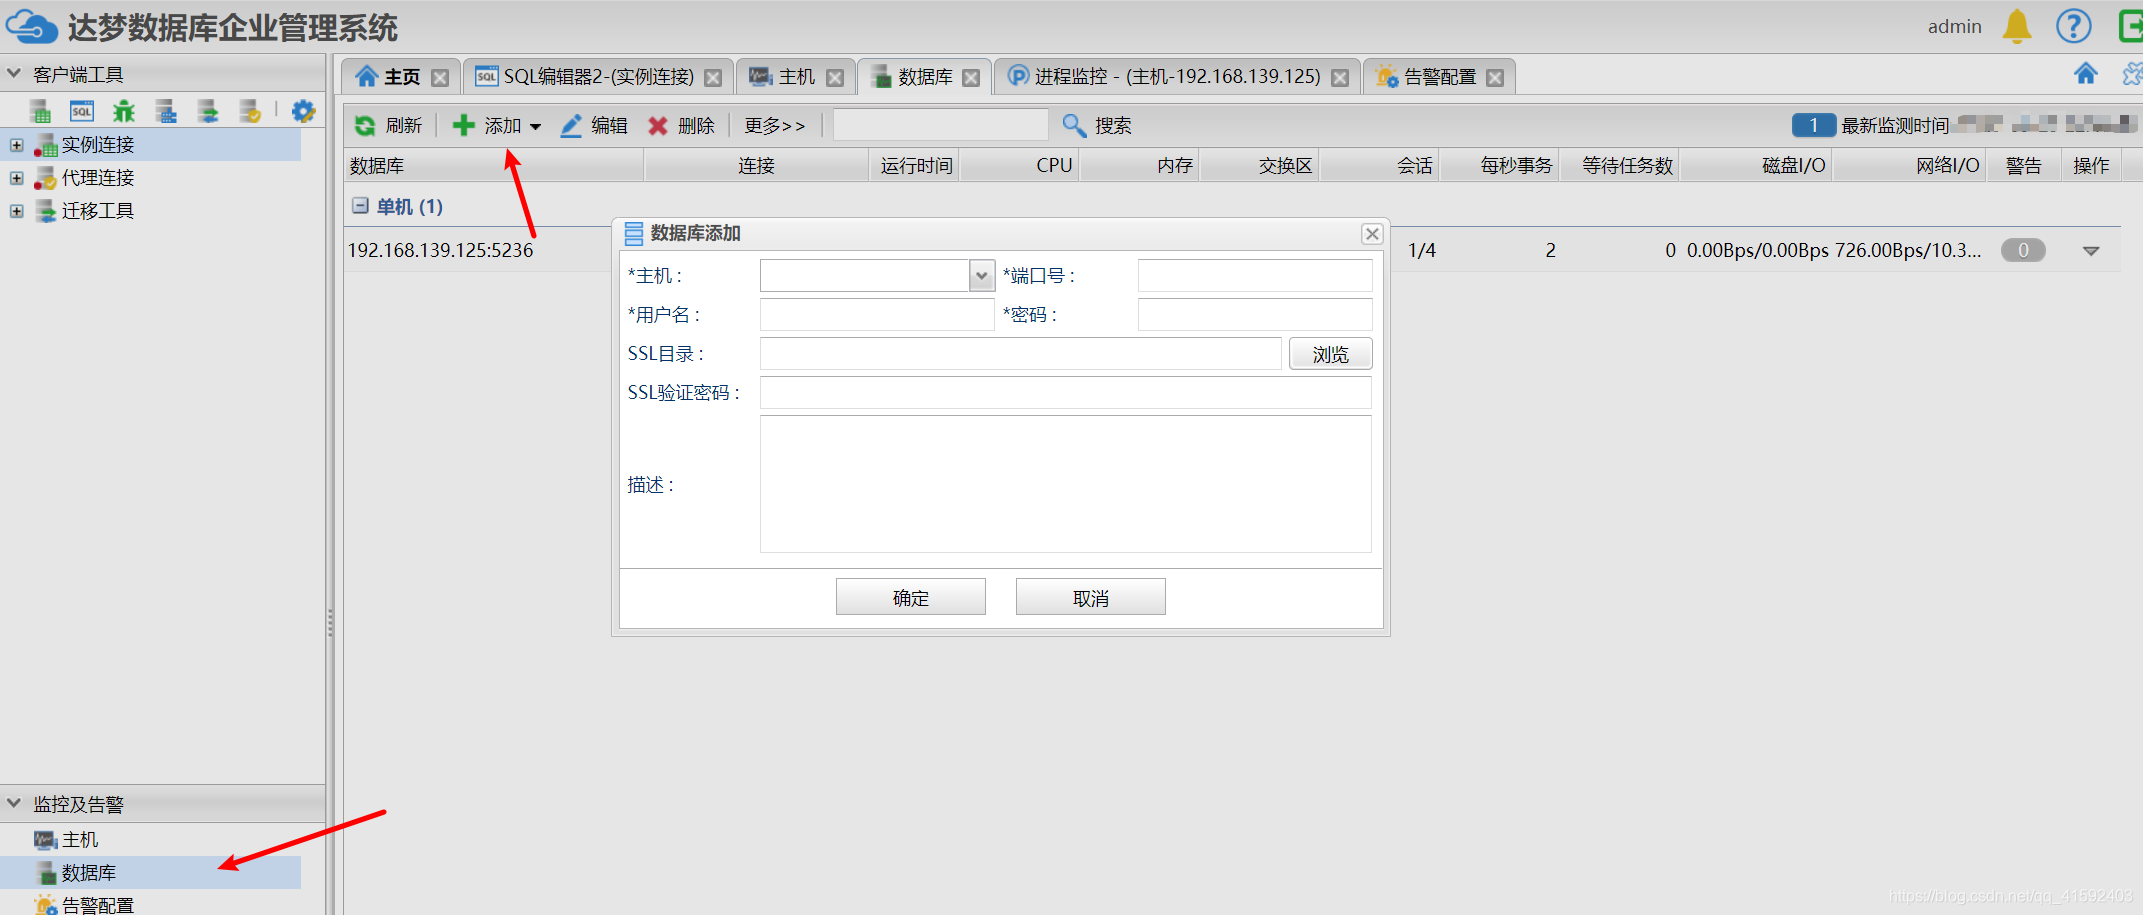Screen dimensions: 2143x915
Task: Select database row 192.168.139.125:5236
Action: [440, 251]
